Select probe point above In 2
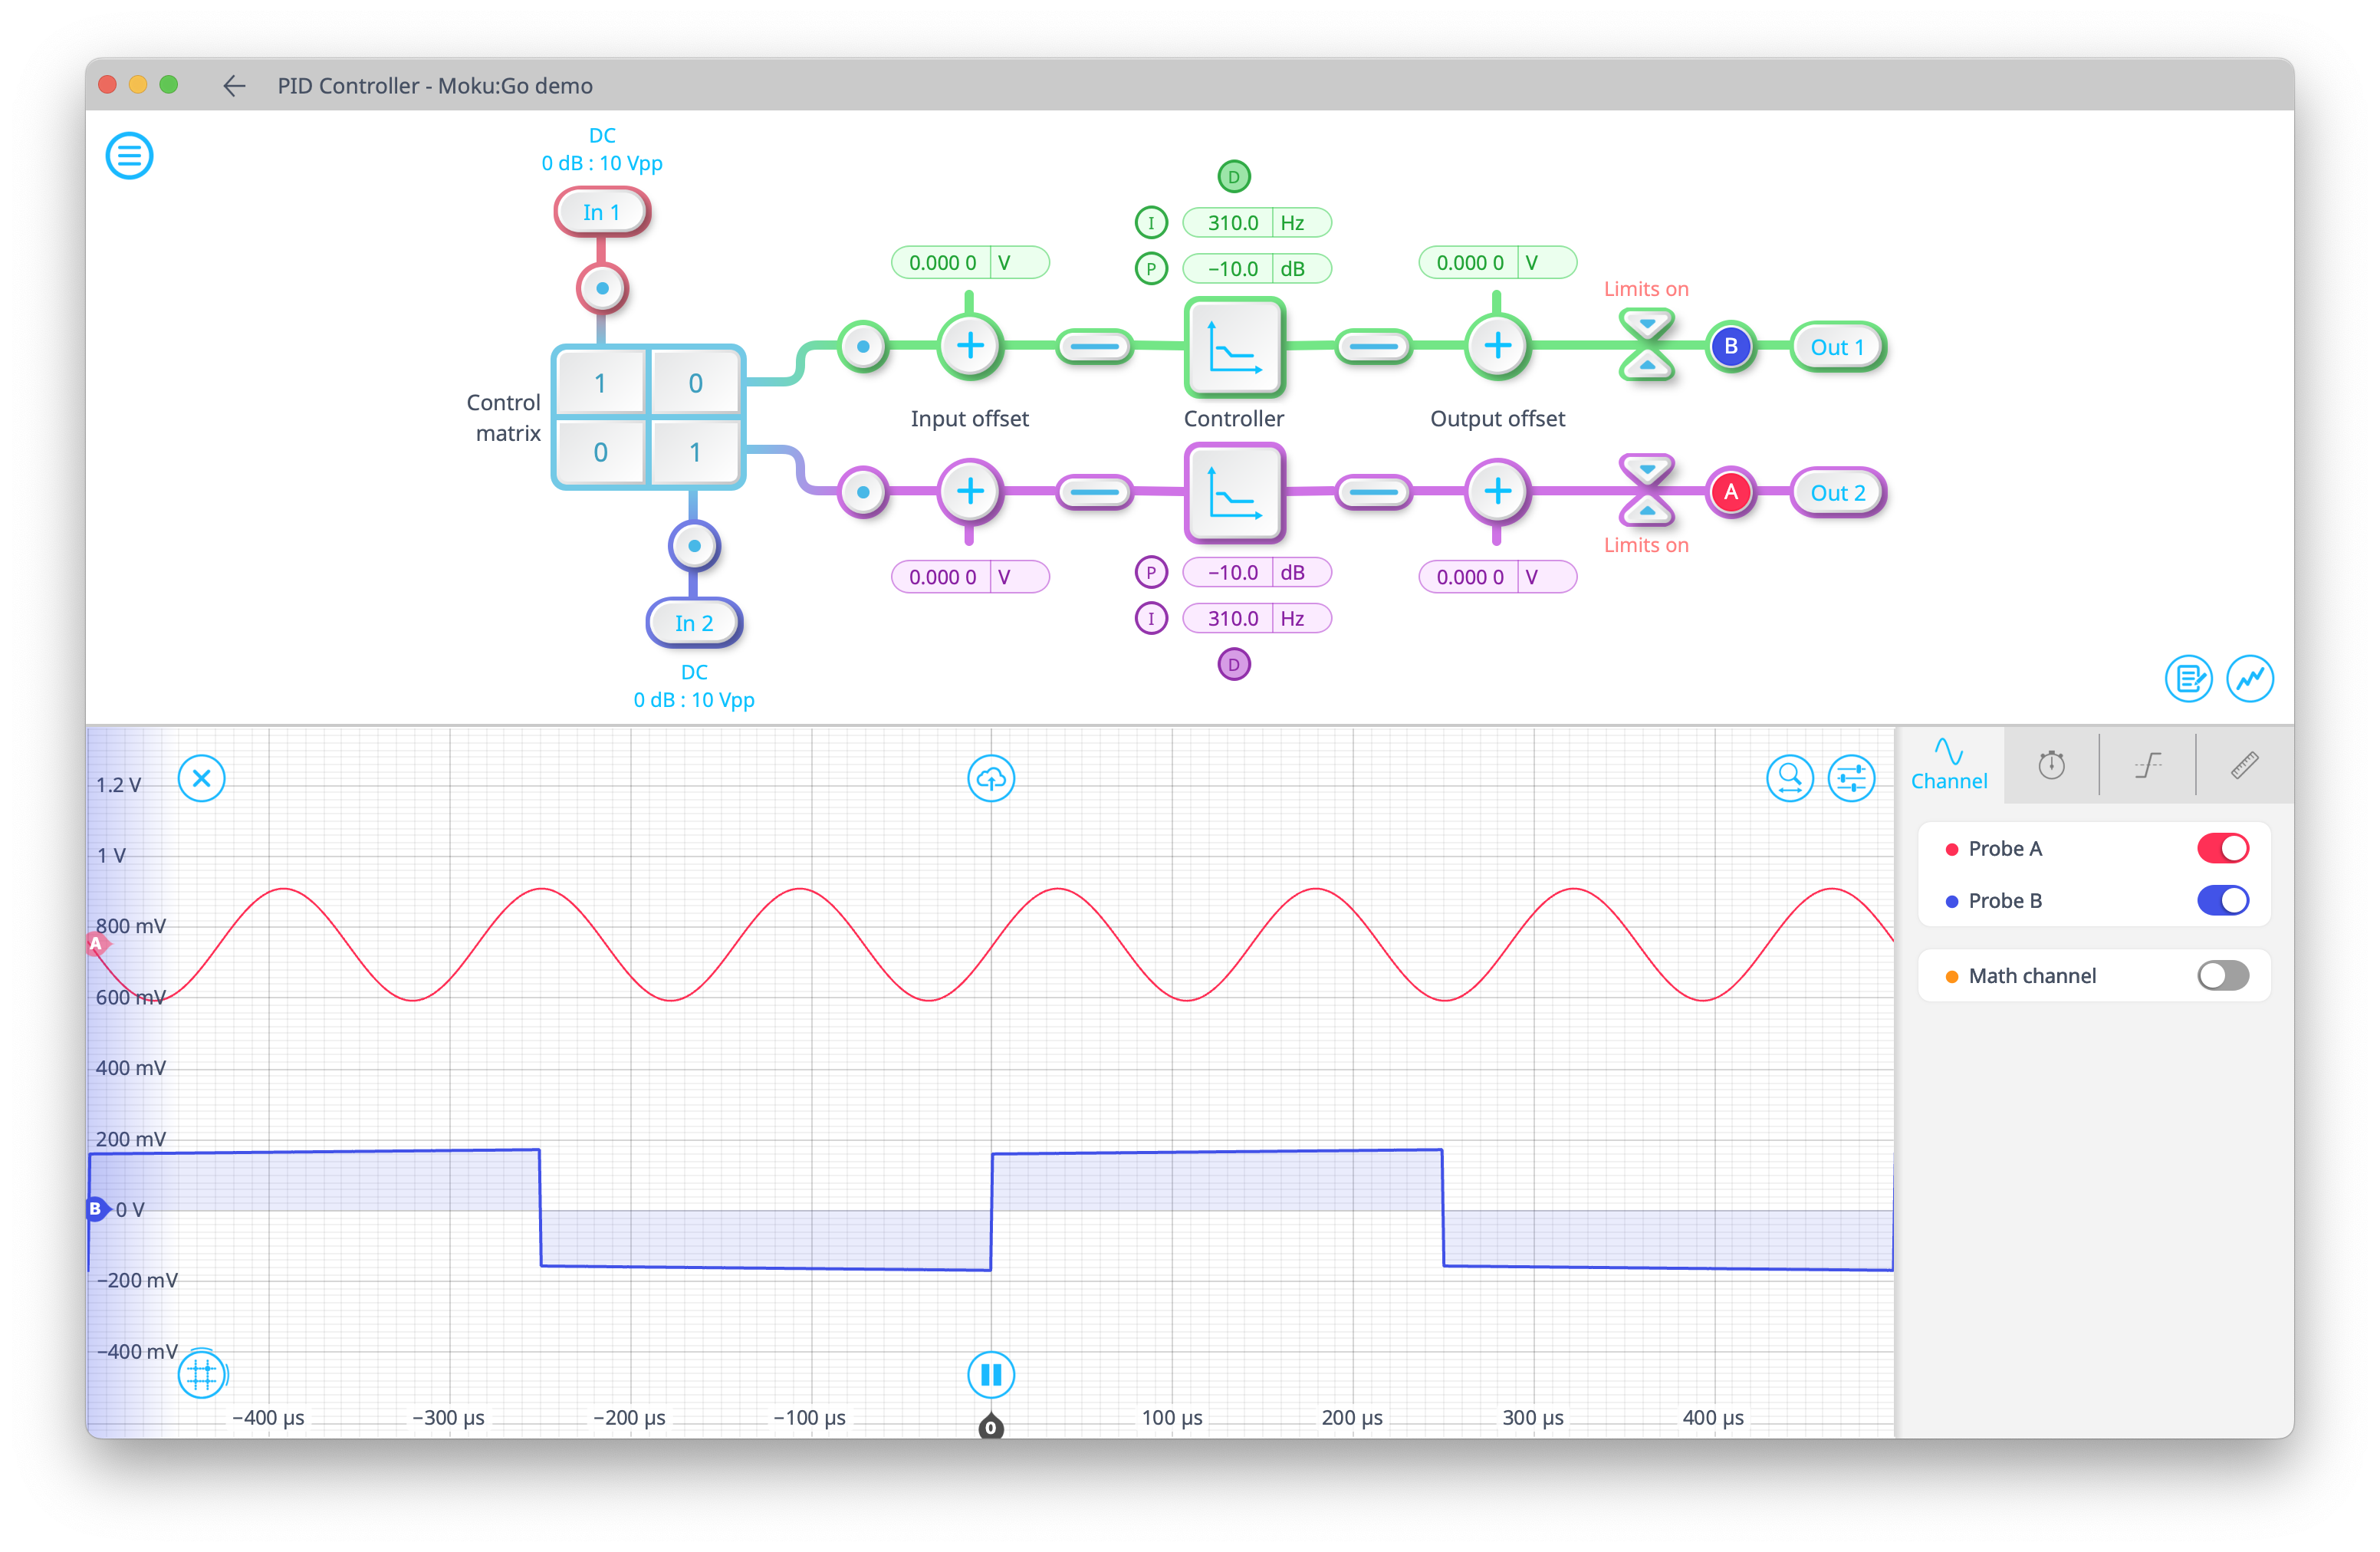 (694, 546)
